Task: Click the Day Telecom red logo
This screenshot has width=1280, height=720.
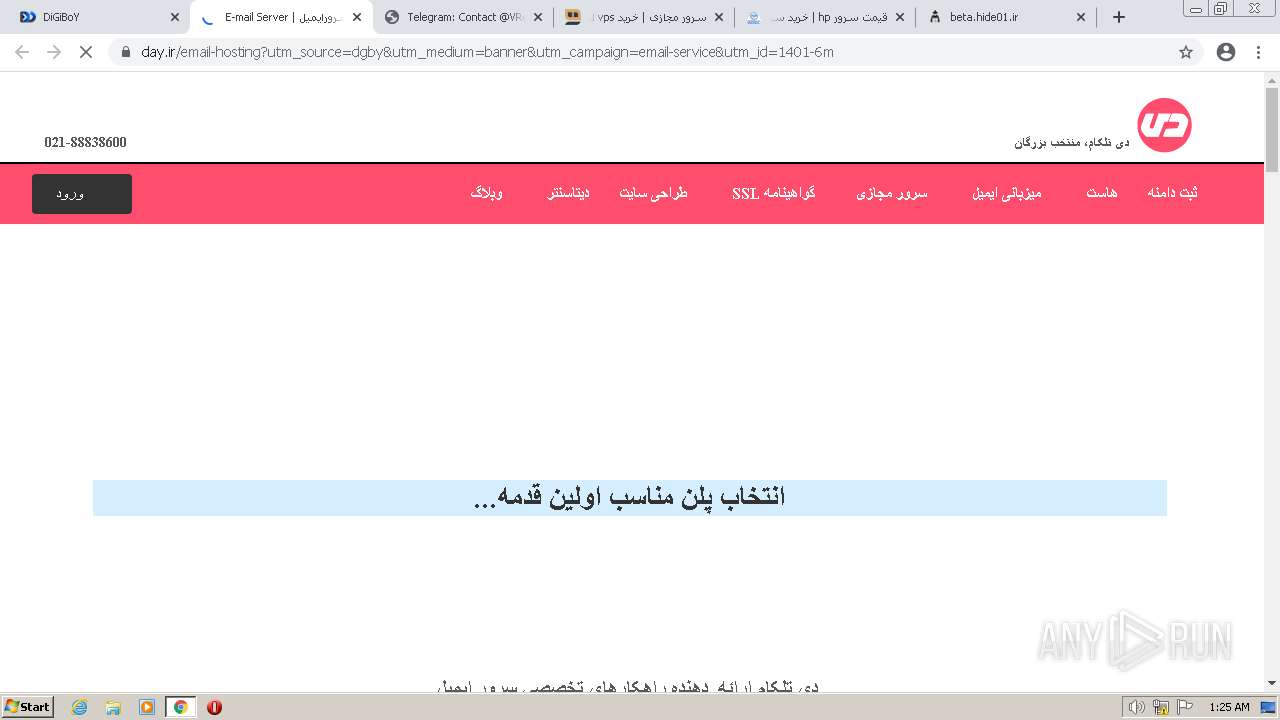Action: pos(1164,125)
